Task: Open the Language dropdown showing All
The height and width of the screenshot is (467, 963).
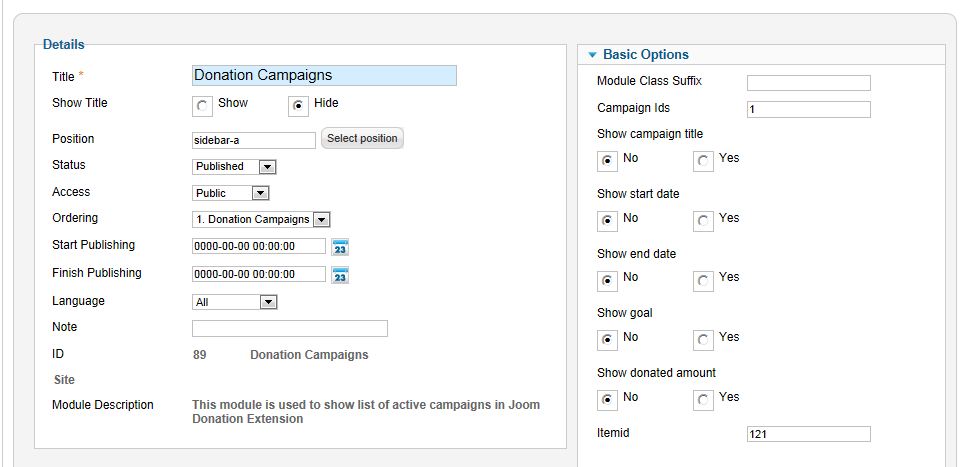Action: click(x=235, y=302)
